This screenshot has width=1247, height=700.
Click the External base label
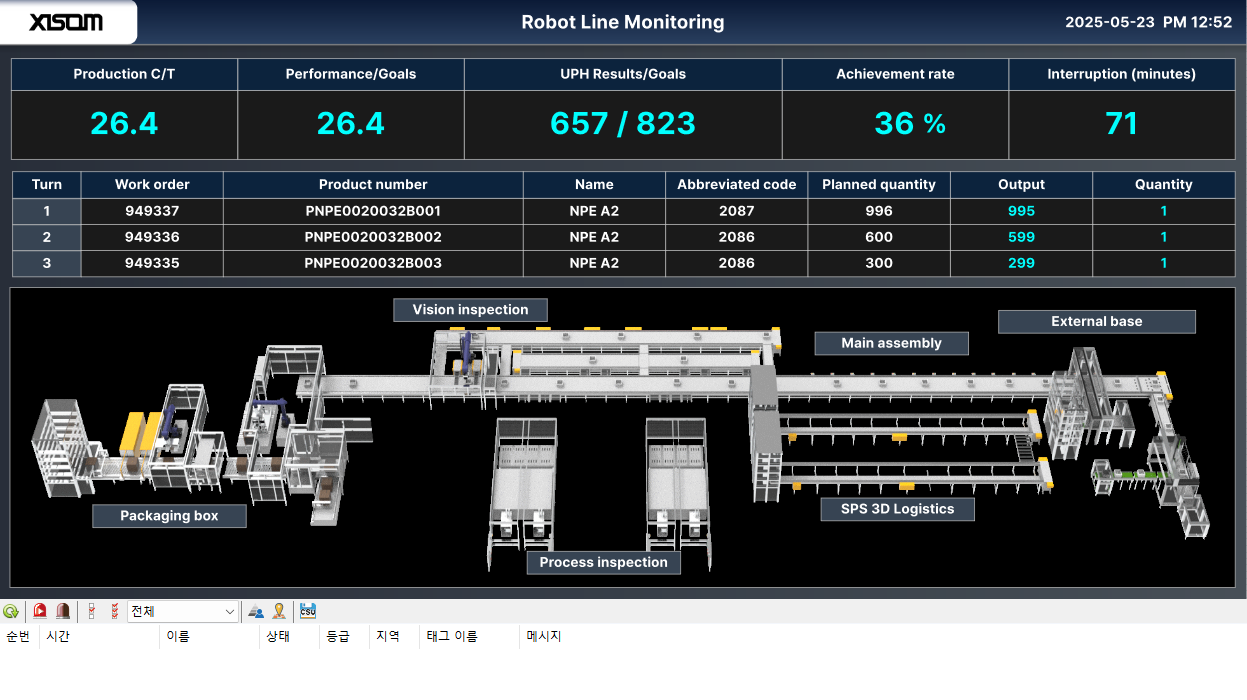[1096, 321]
